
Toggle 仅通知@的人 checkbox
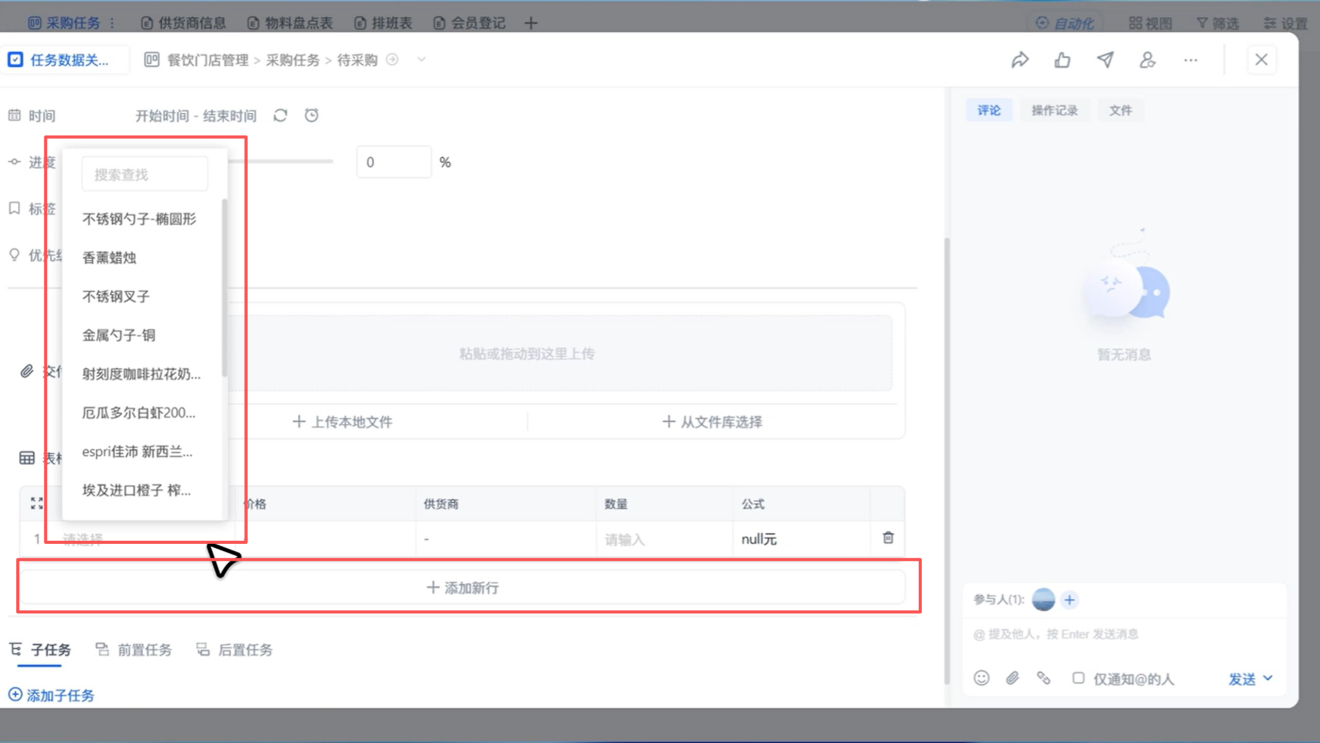[1078, 678]
